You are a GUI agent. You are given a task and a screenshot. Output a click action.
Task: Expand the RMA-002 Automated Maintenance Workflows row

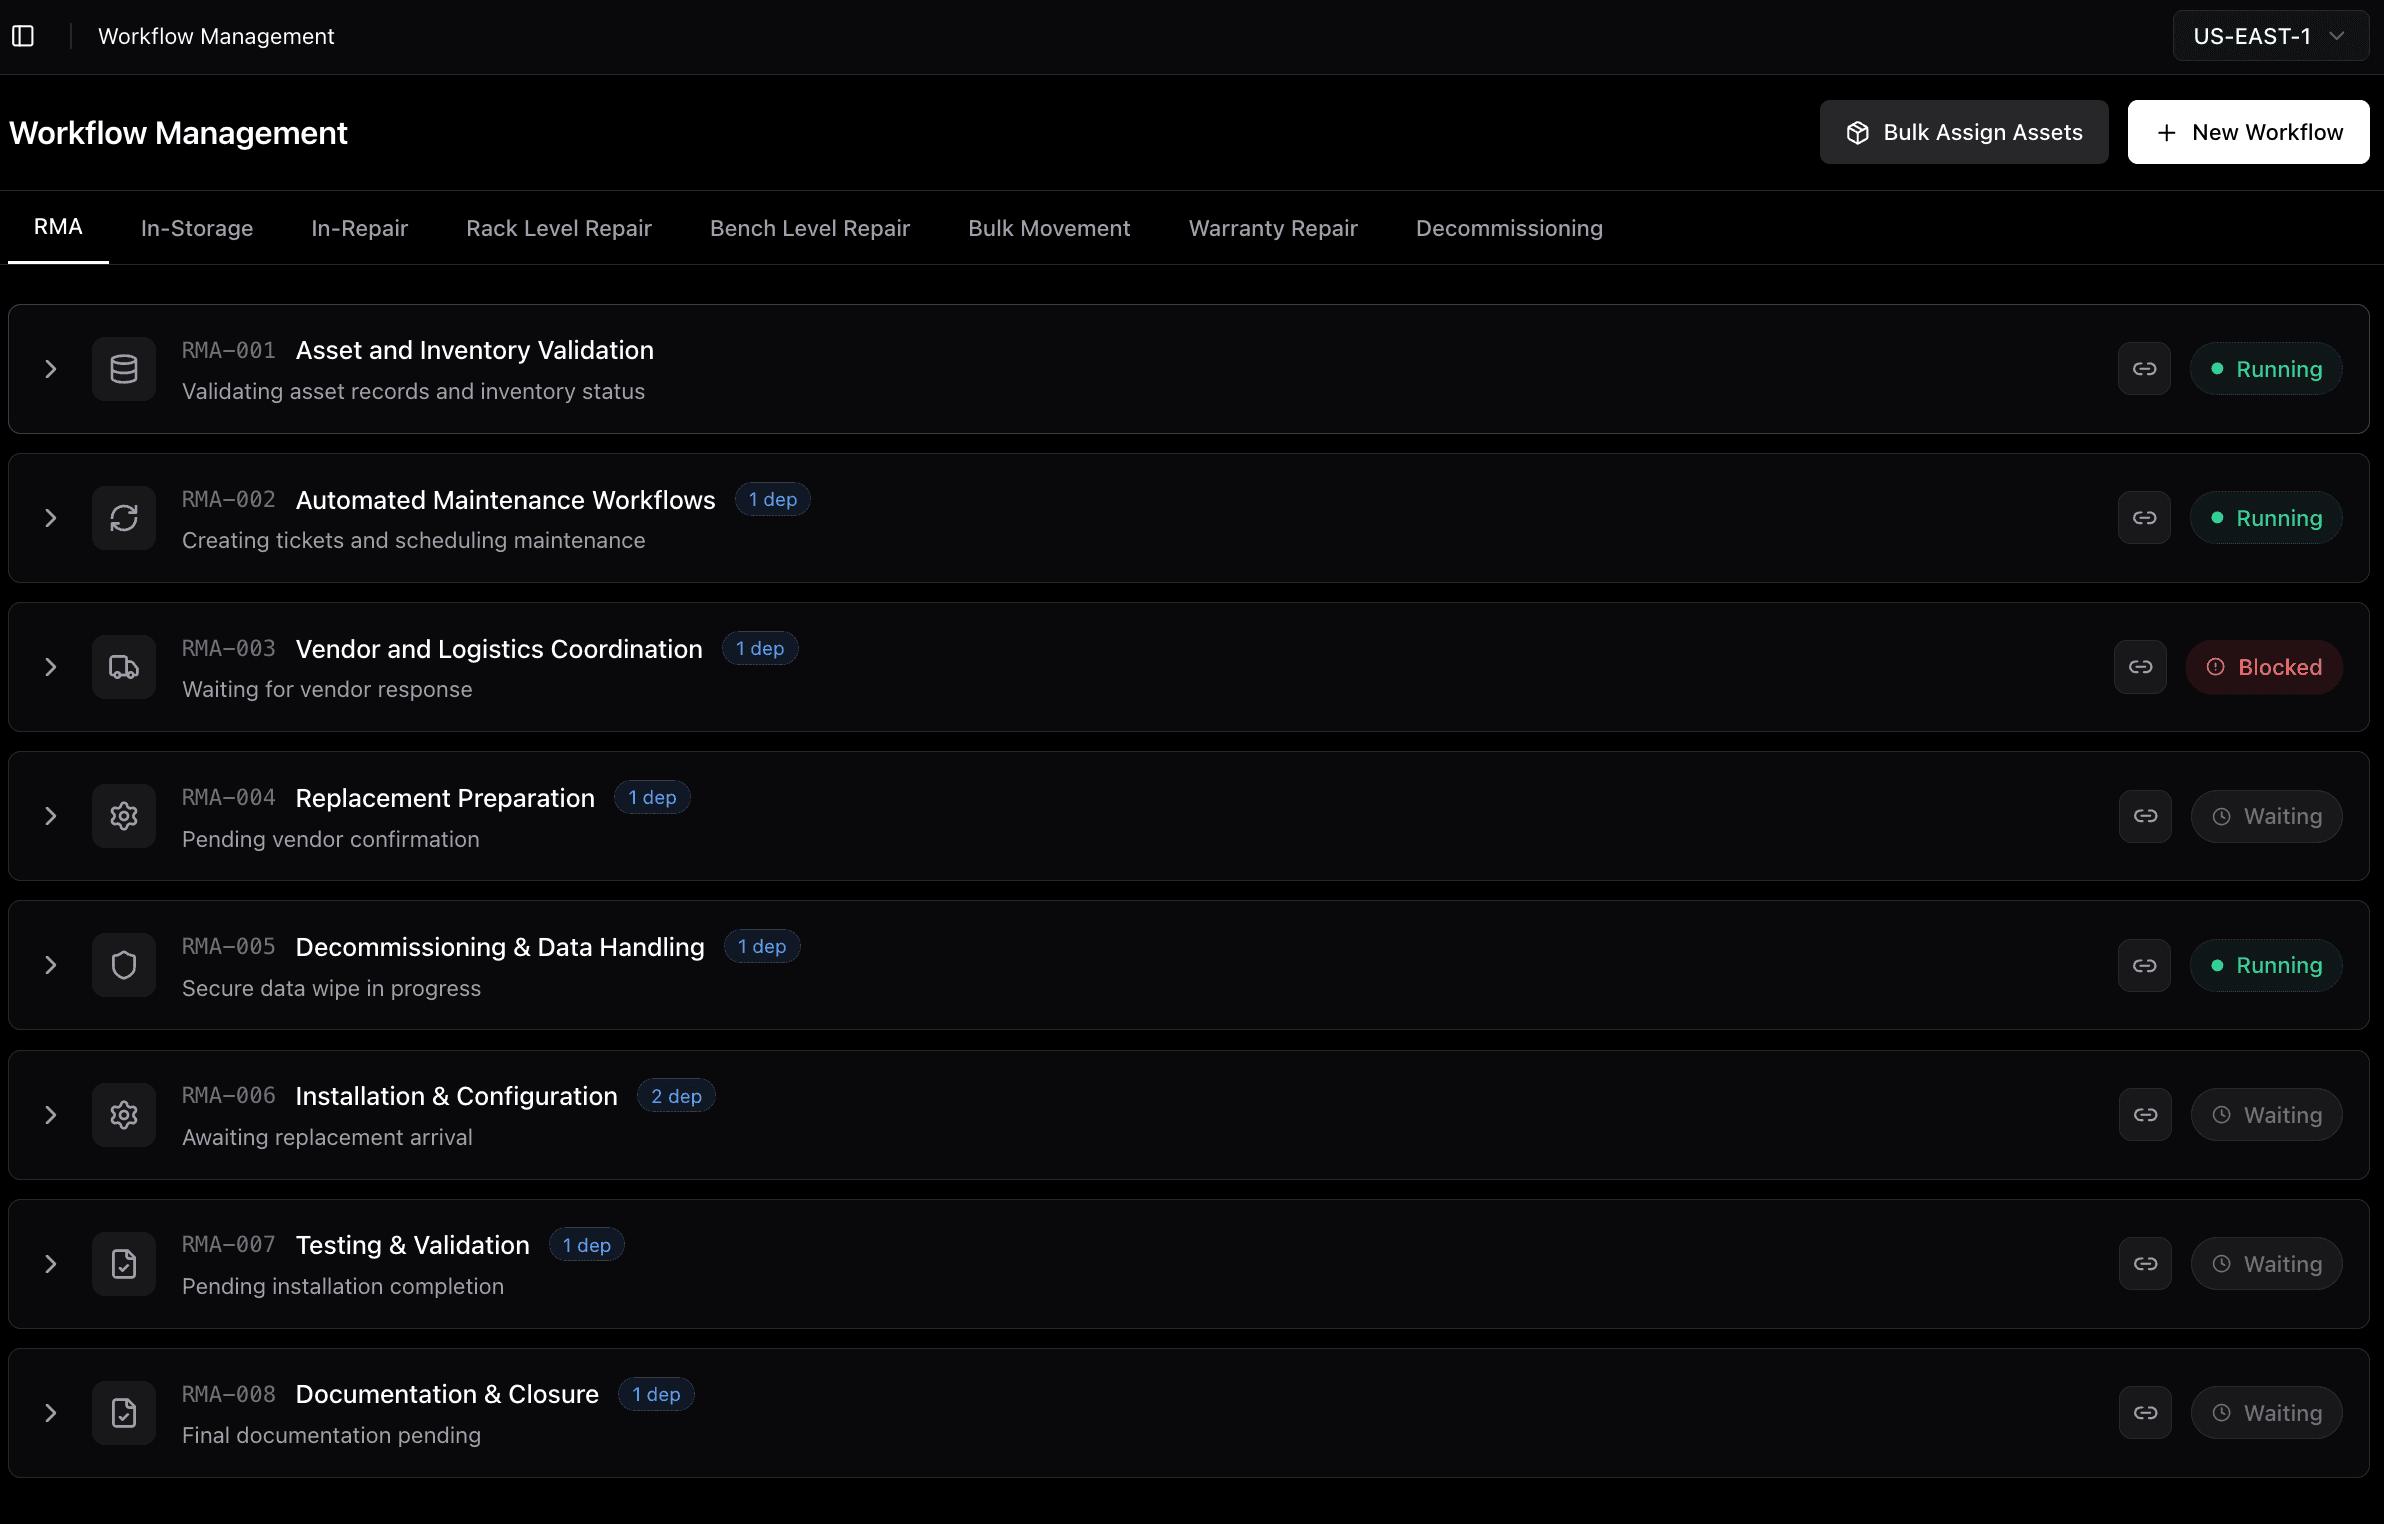coord(51,517)
